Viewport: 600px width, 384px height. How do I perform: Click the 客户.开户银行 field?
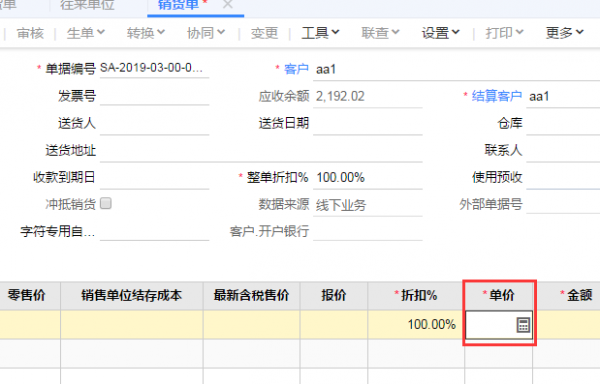(367, 231)
